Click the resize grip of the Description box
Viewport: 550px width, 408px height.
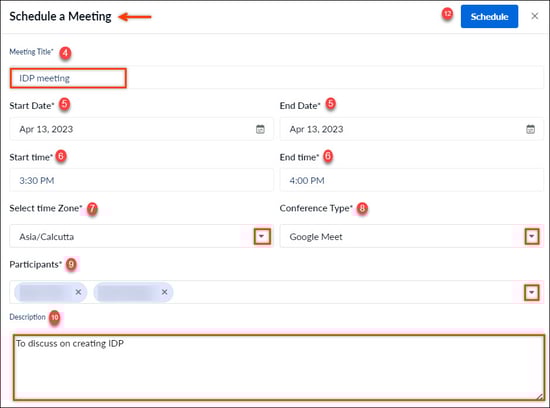coord(540,396)
